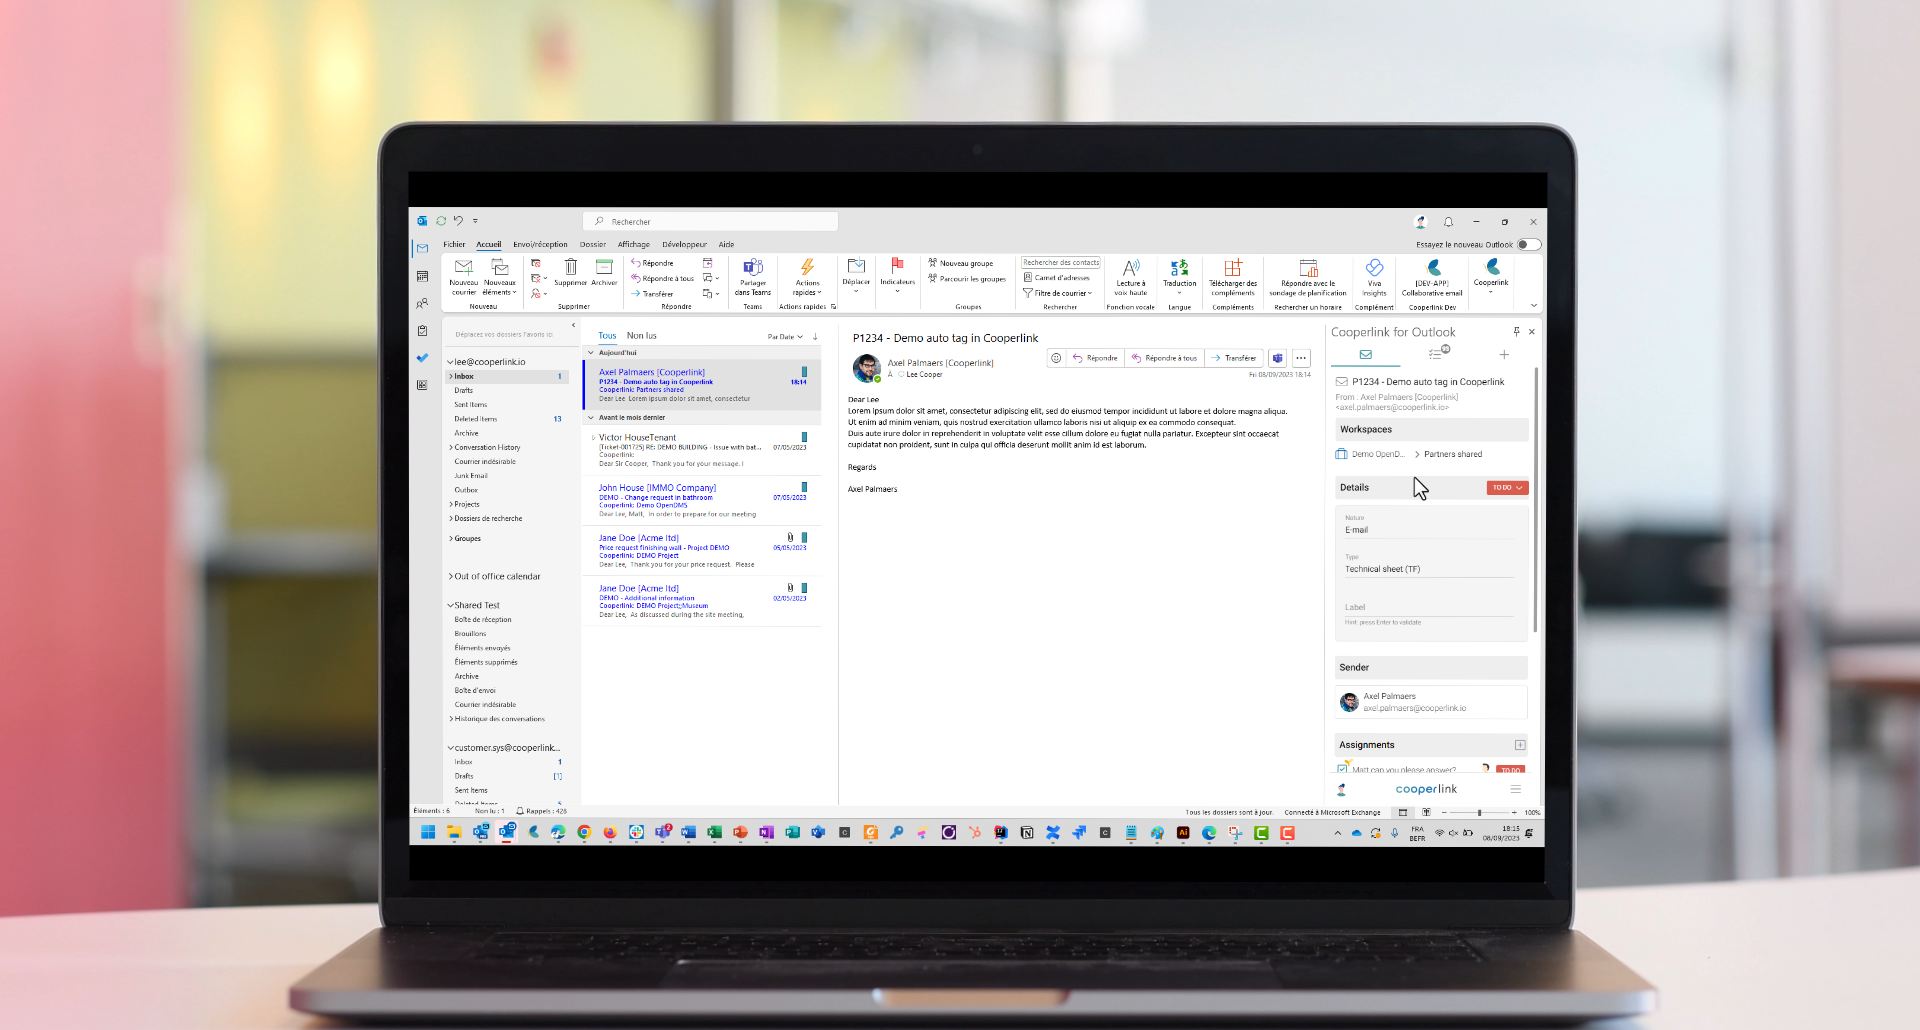Enable the Essayer le nouveau Outlook switch
The width and height of the screenshot is (1920, 1030).
tap(1529, 243)
